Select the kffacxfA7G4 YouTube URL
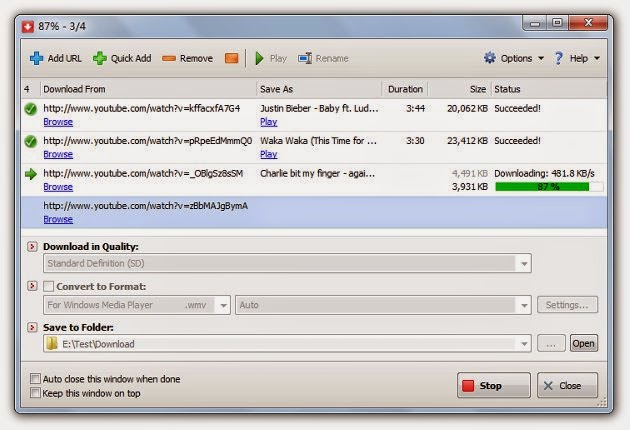Viewport: 630px width, 430px height. pos(141,109)
